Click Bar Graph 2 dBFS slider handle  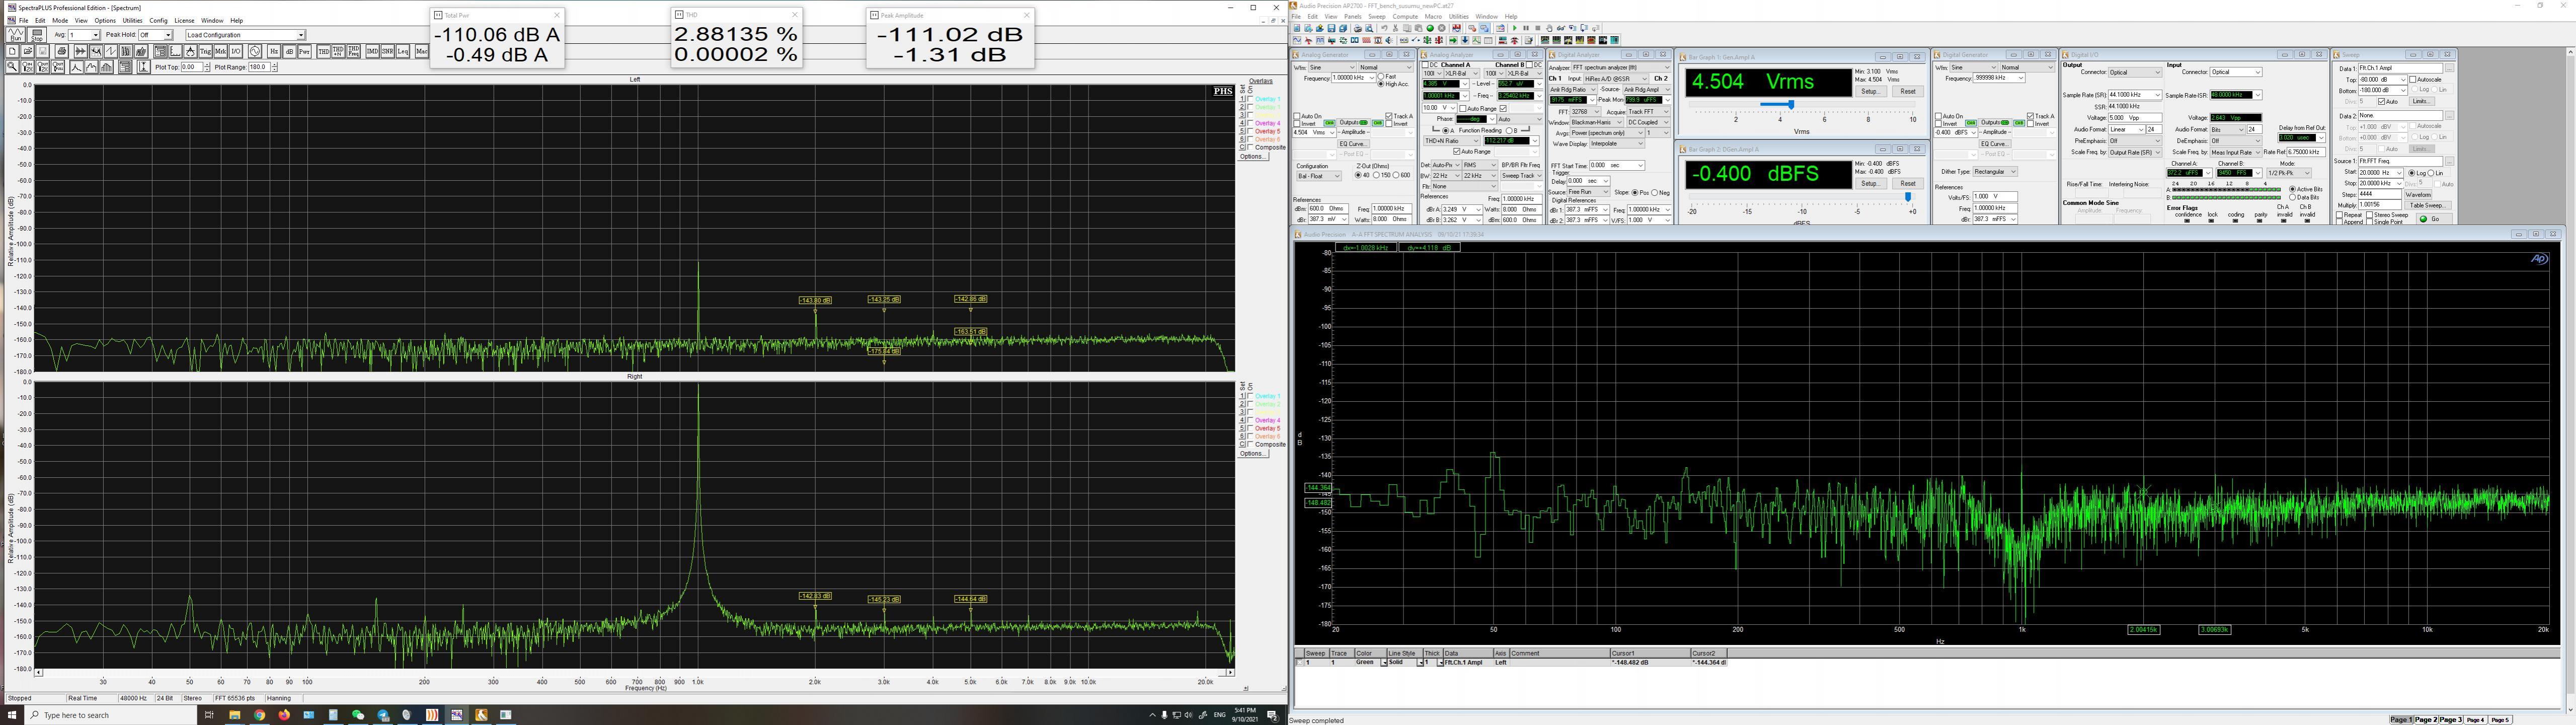(1908, 197)
